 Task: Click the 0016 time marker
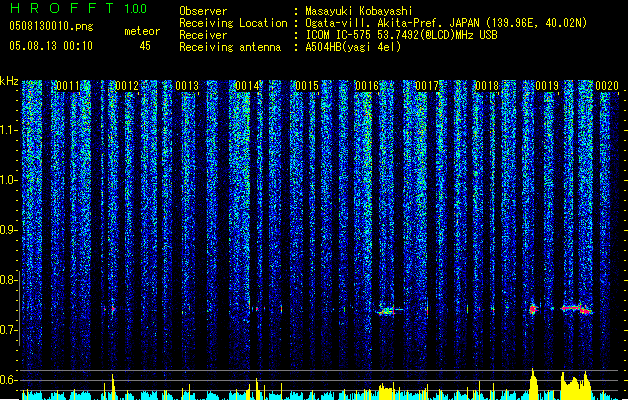coord(367,86)
